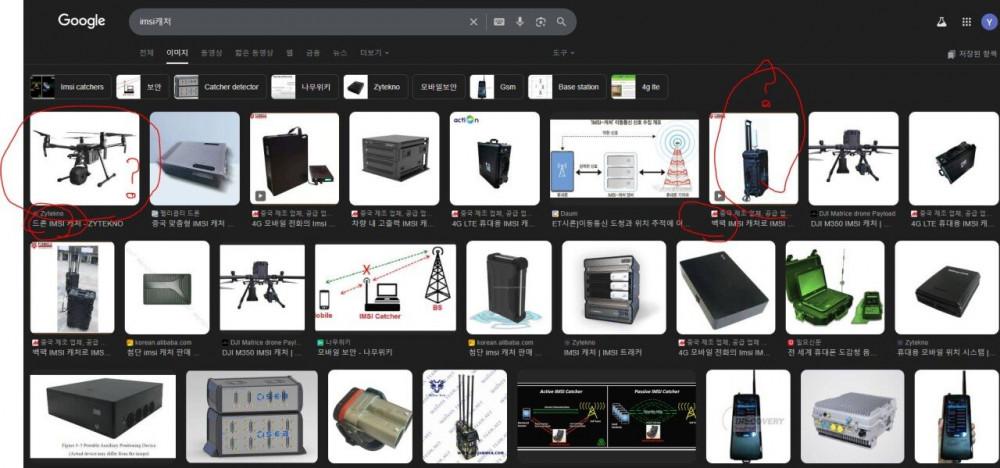
Task: Filter by the Base station chip
Action: click(x=567, y=87)
